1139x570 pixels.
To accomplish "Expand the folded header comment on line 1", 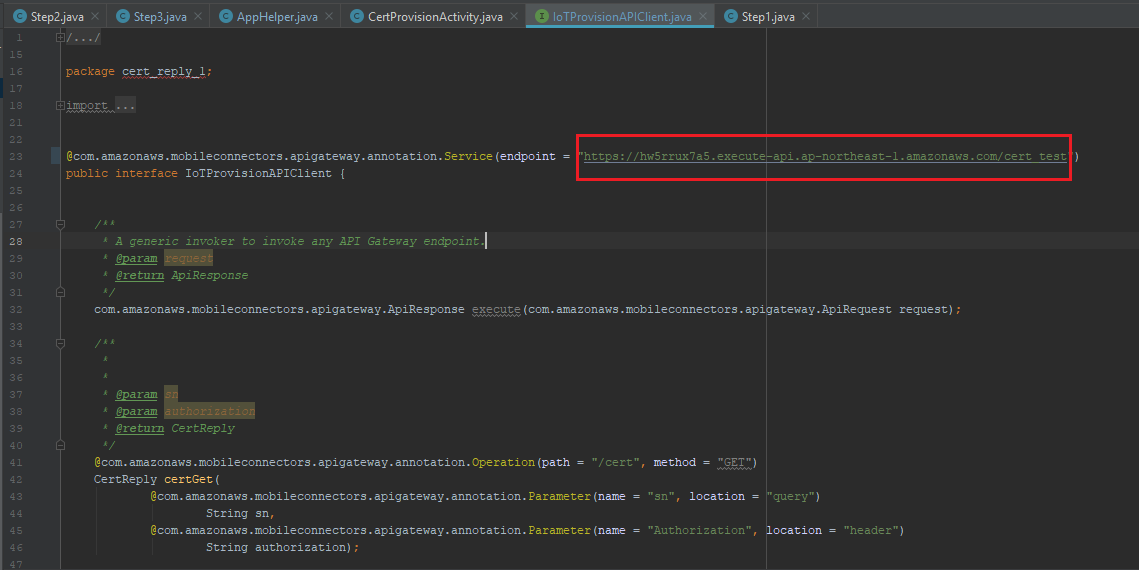I will (60, 38).
